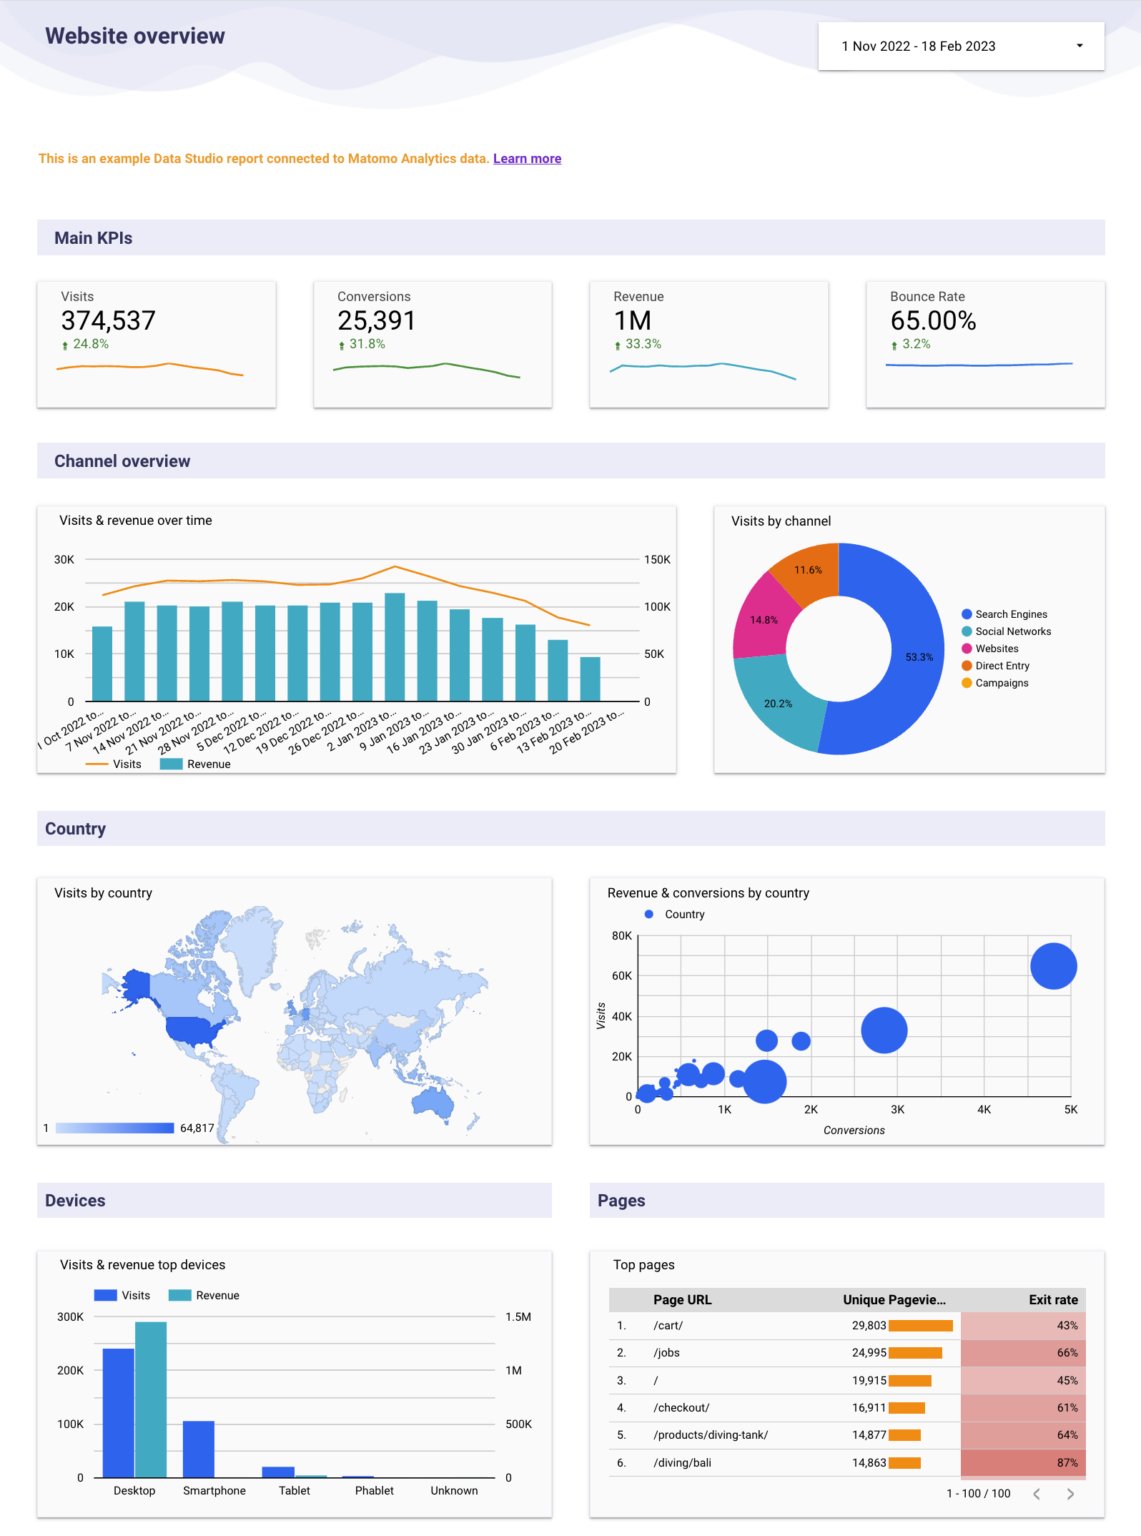This screenshot has width=1141, height=1536.
Task: Expand the Exit rate column header
Action: pos(1052,1300)
